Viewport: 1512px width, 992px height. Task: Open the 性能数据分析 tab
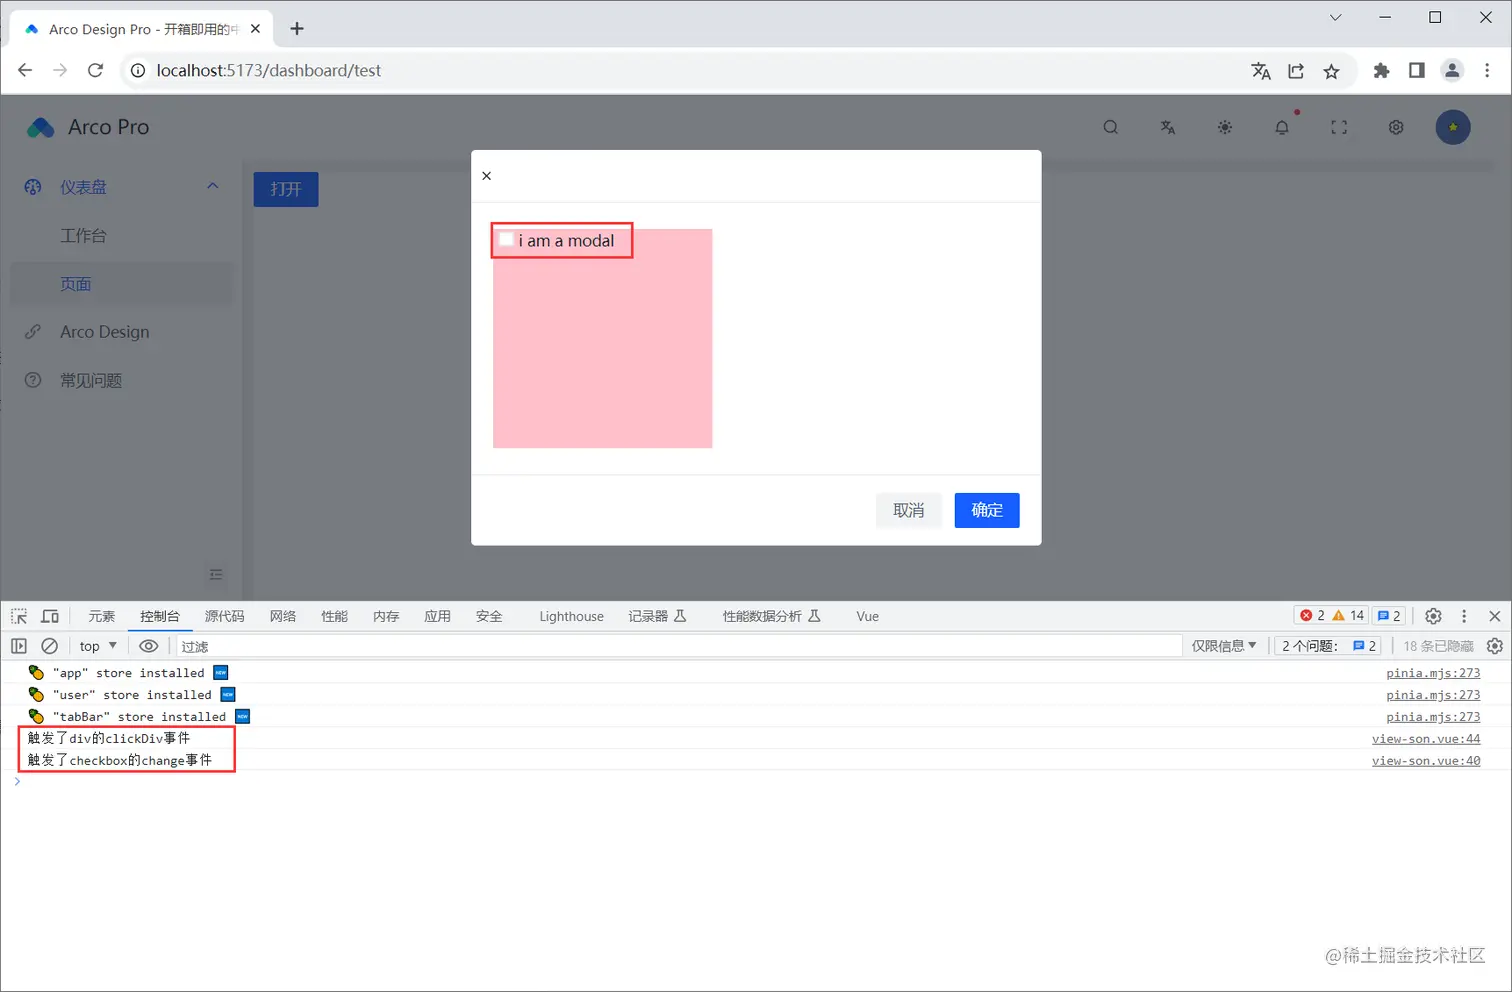771,616
